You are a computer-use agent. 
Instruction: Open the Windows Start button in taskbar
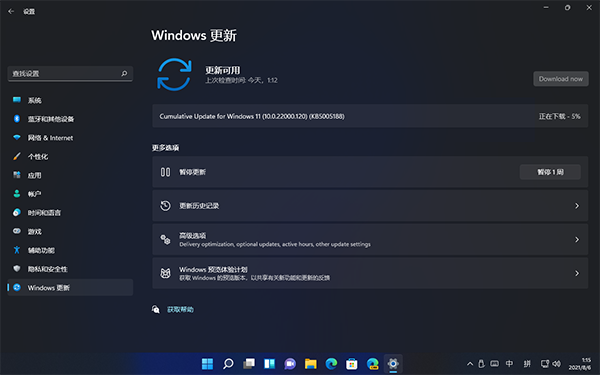pyautogui.click(x=207, y=364)
